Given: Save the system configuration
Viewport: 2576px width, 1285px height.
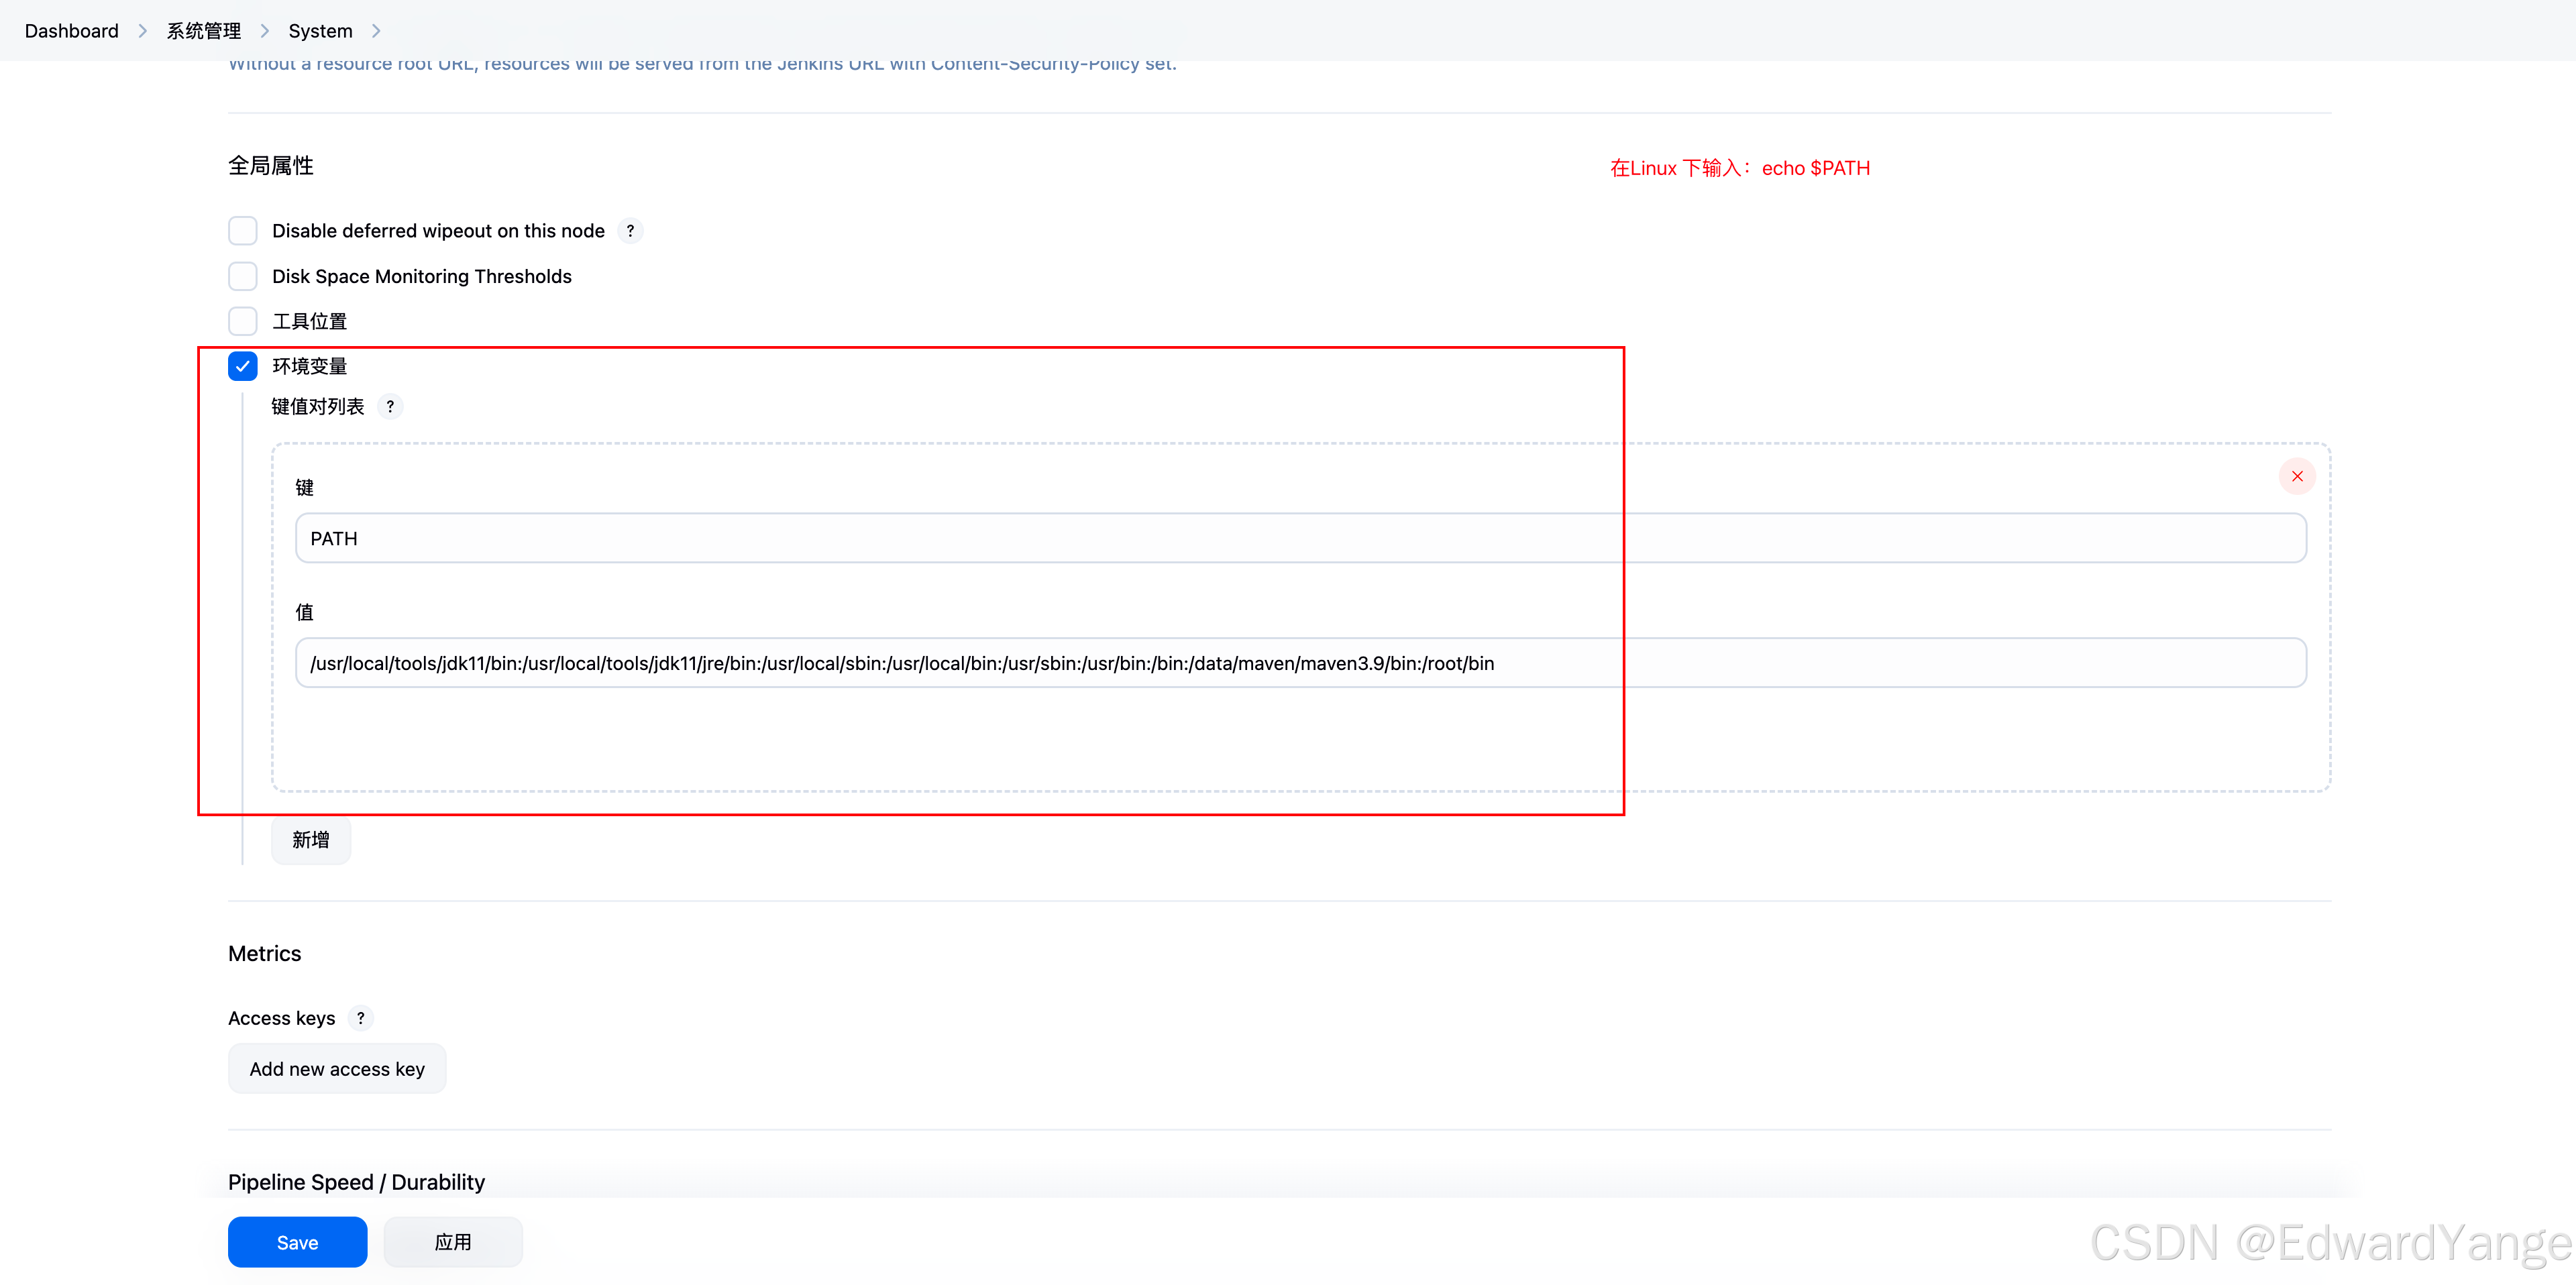Looking at the screenshot, I should 297,1241.
